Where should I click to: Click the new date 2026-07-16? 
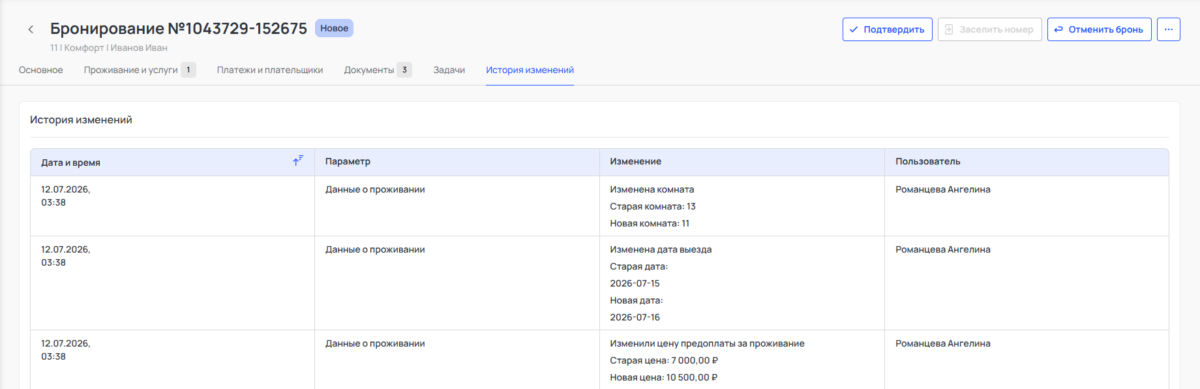[635, 317]
